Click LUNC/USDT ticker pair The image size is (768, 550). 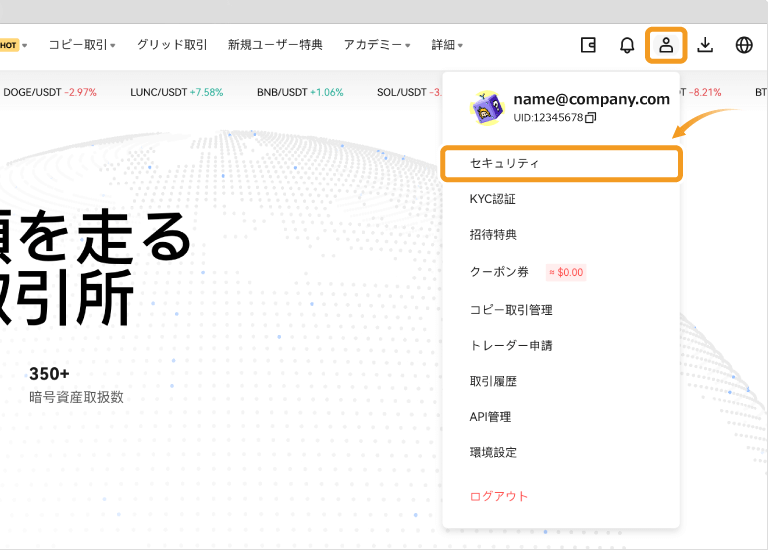point(176,92)
